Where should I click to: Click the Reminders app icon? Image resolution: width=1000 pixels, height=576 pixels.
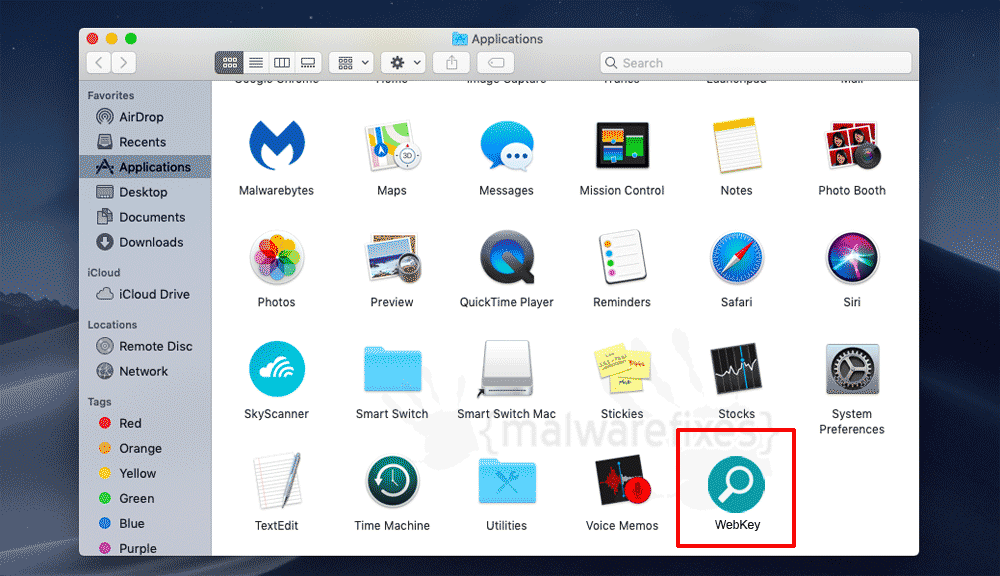point(622,256)
